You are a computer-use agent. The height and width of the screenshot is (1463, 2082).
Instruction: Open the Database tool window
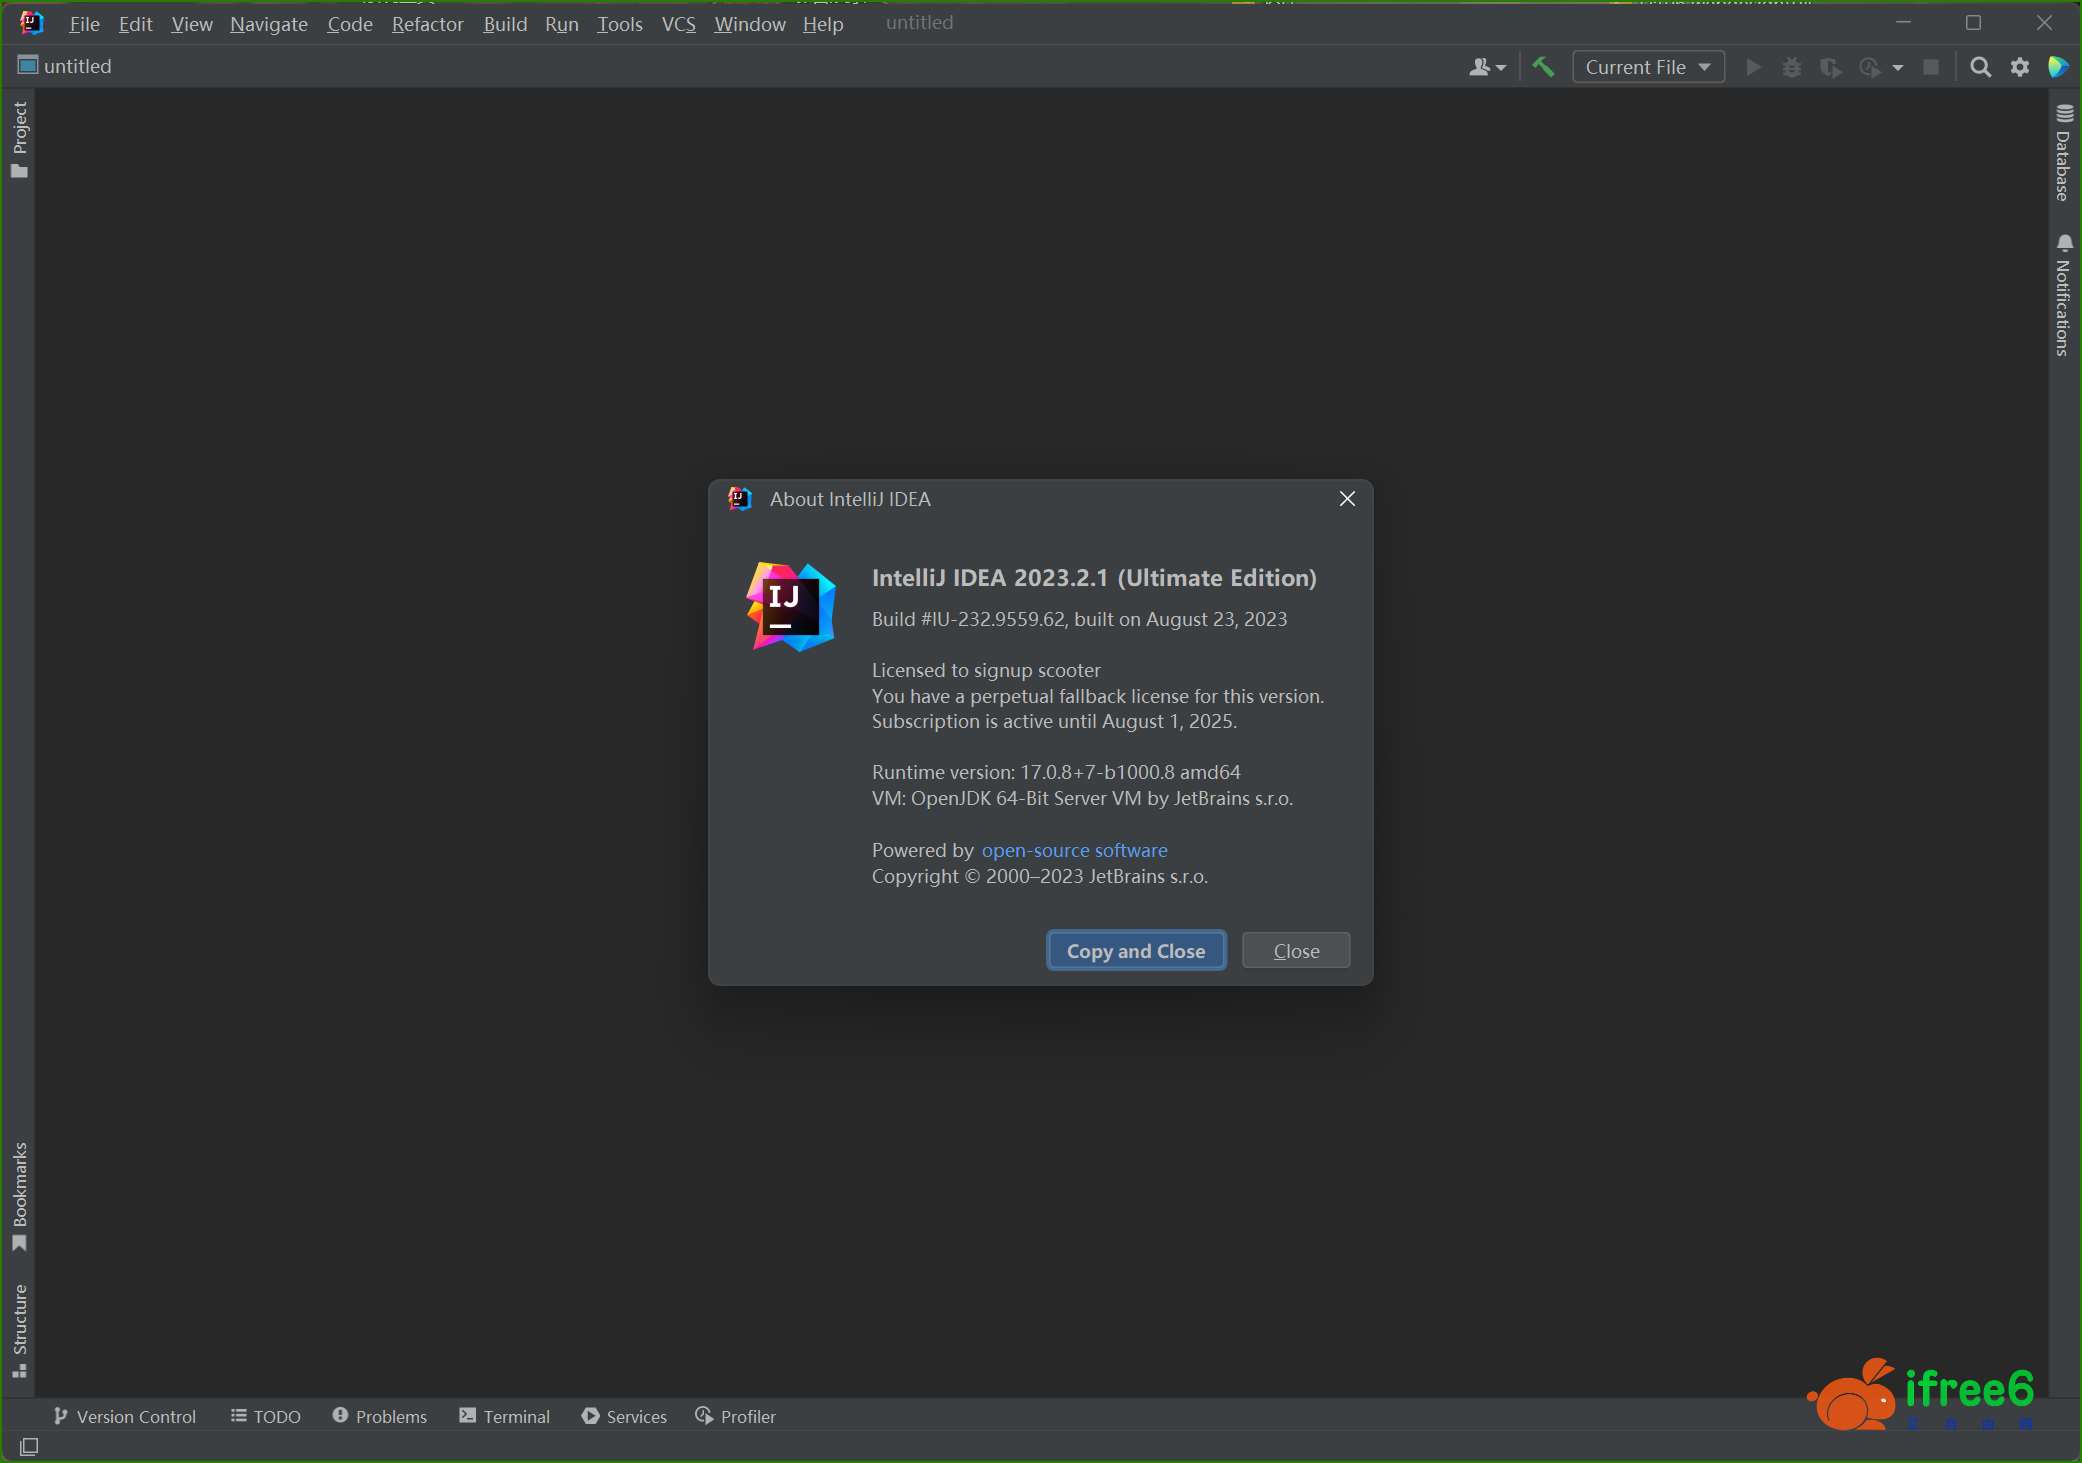tap(2063, 153)
